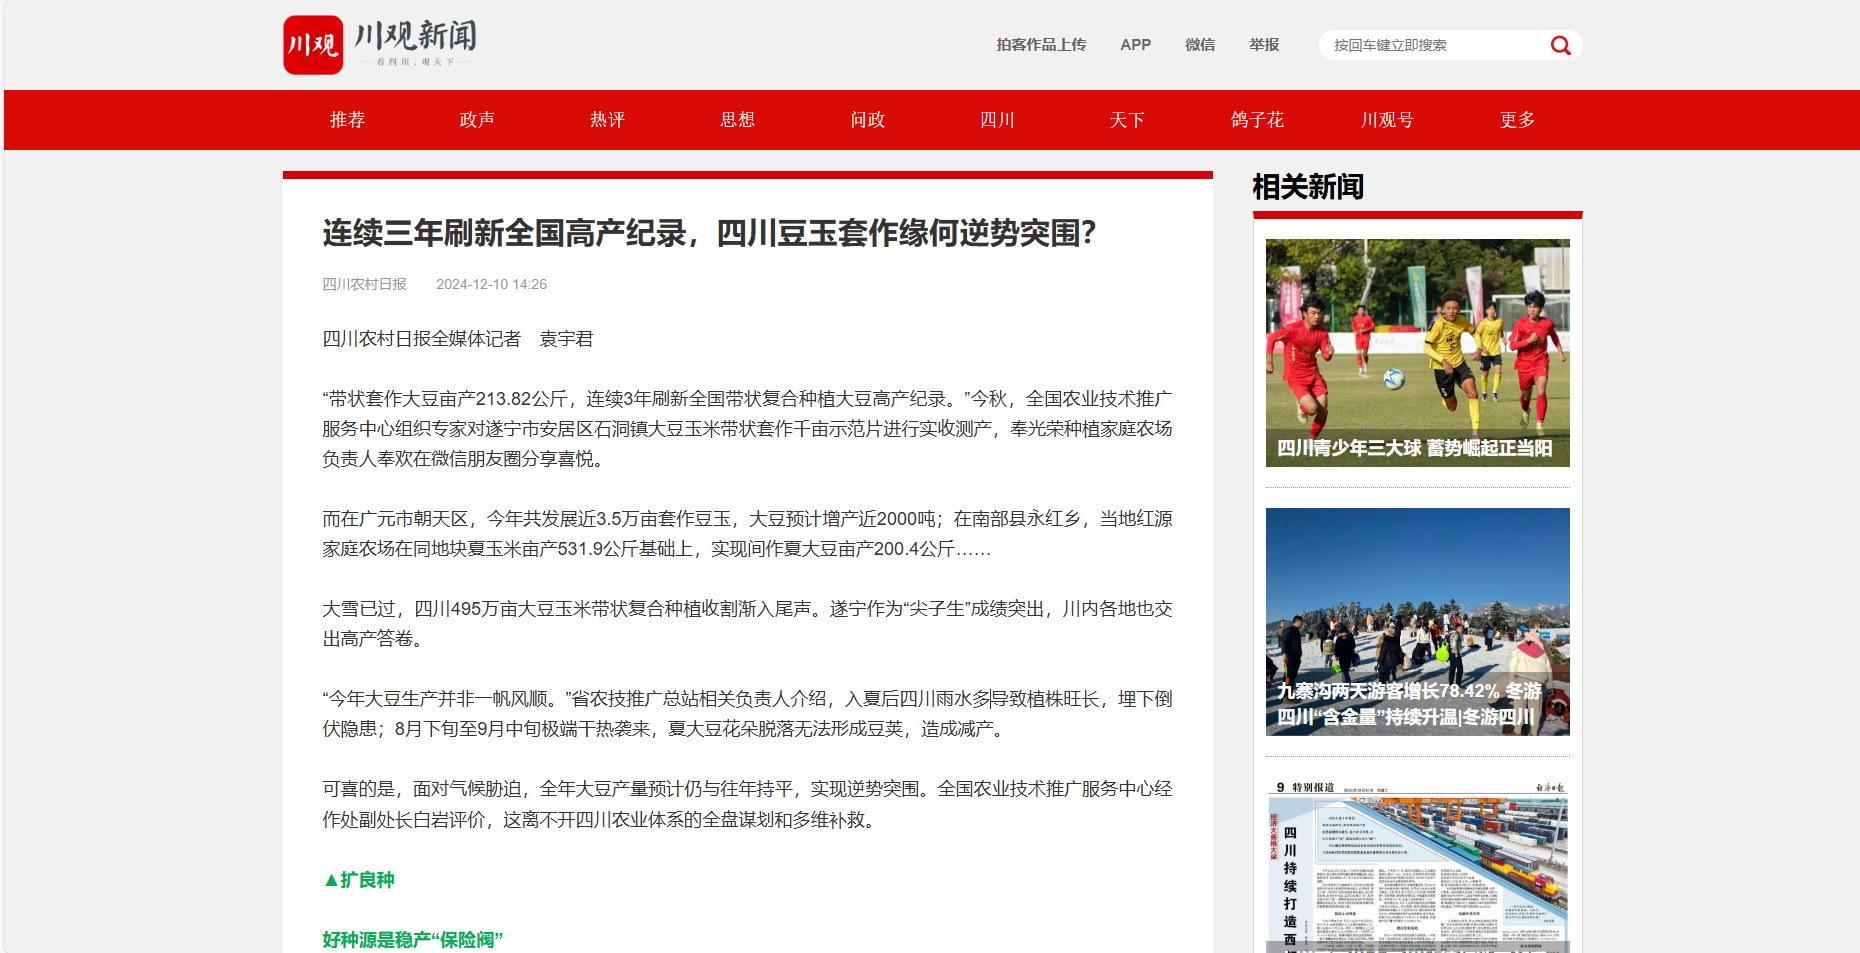Viewport: 1860px width, 953px height.
Task: Open the 四川 news category
Action: 997,120
